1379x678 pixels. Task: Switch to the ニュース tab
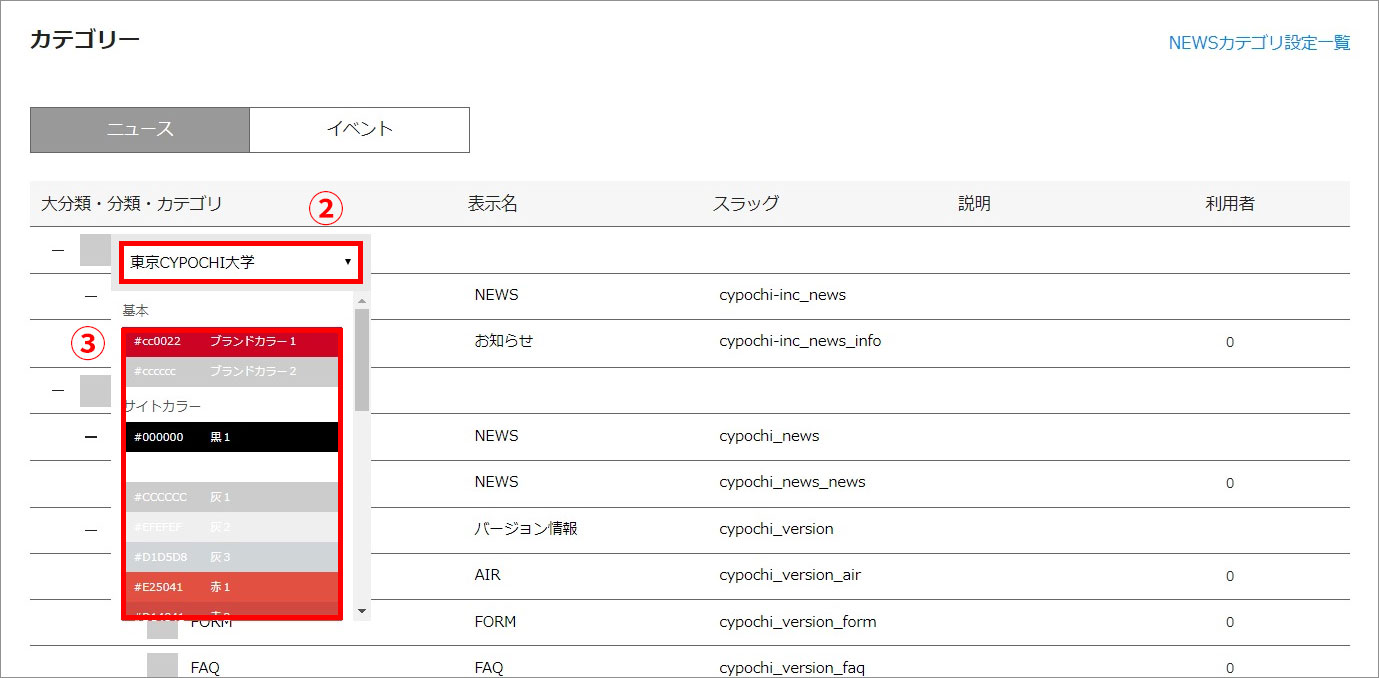pyautogui.click(x=140, y=130)
